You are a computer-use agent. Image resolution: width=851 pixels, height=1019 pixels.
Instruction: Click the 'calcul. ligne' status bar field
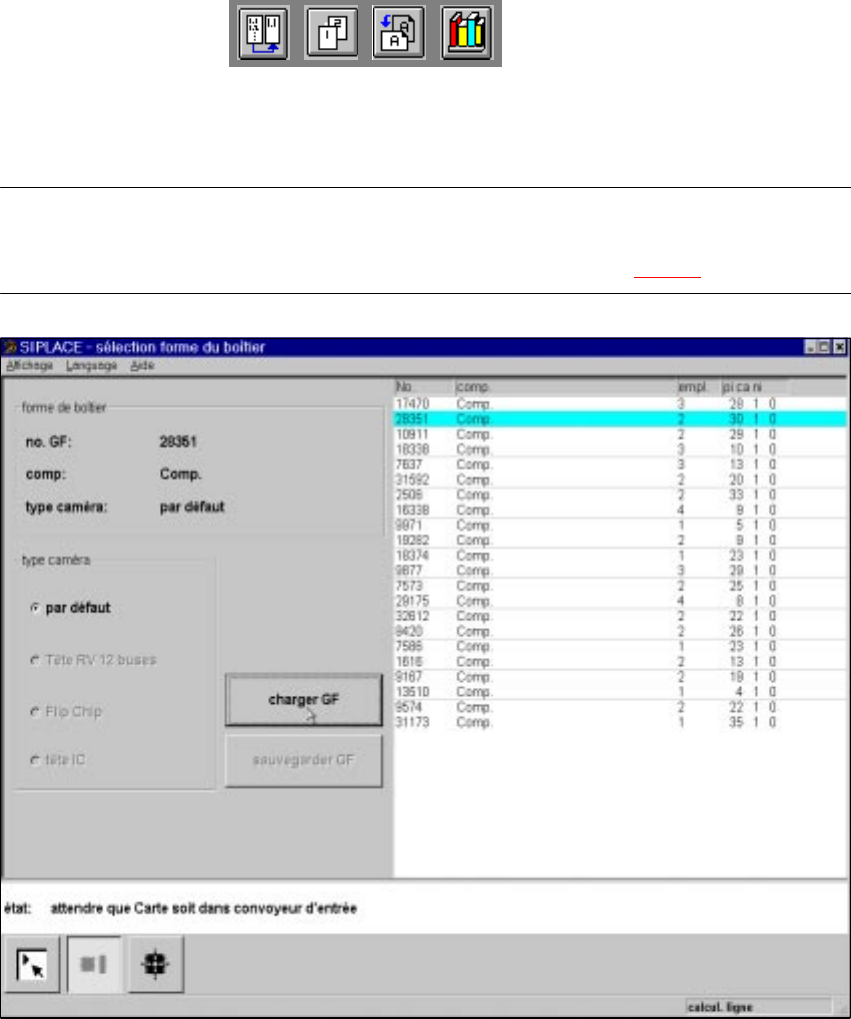(x=758, y=1007)
